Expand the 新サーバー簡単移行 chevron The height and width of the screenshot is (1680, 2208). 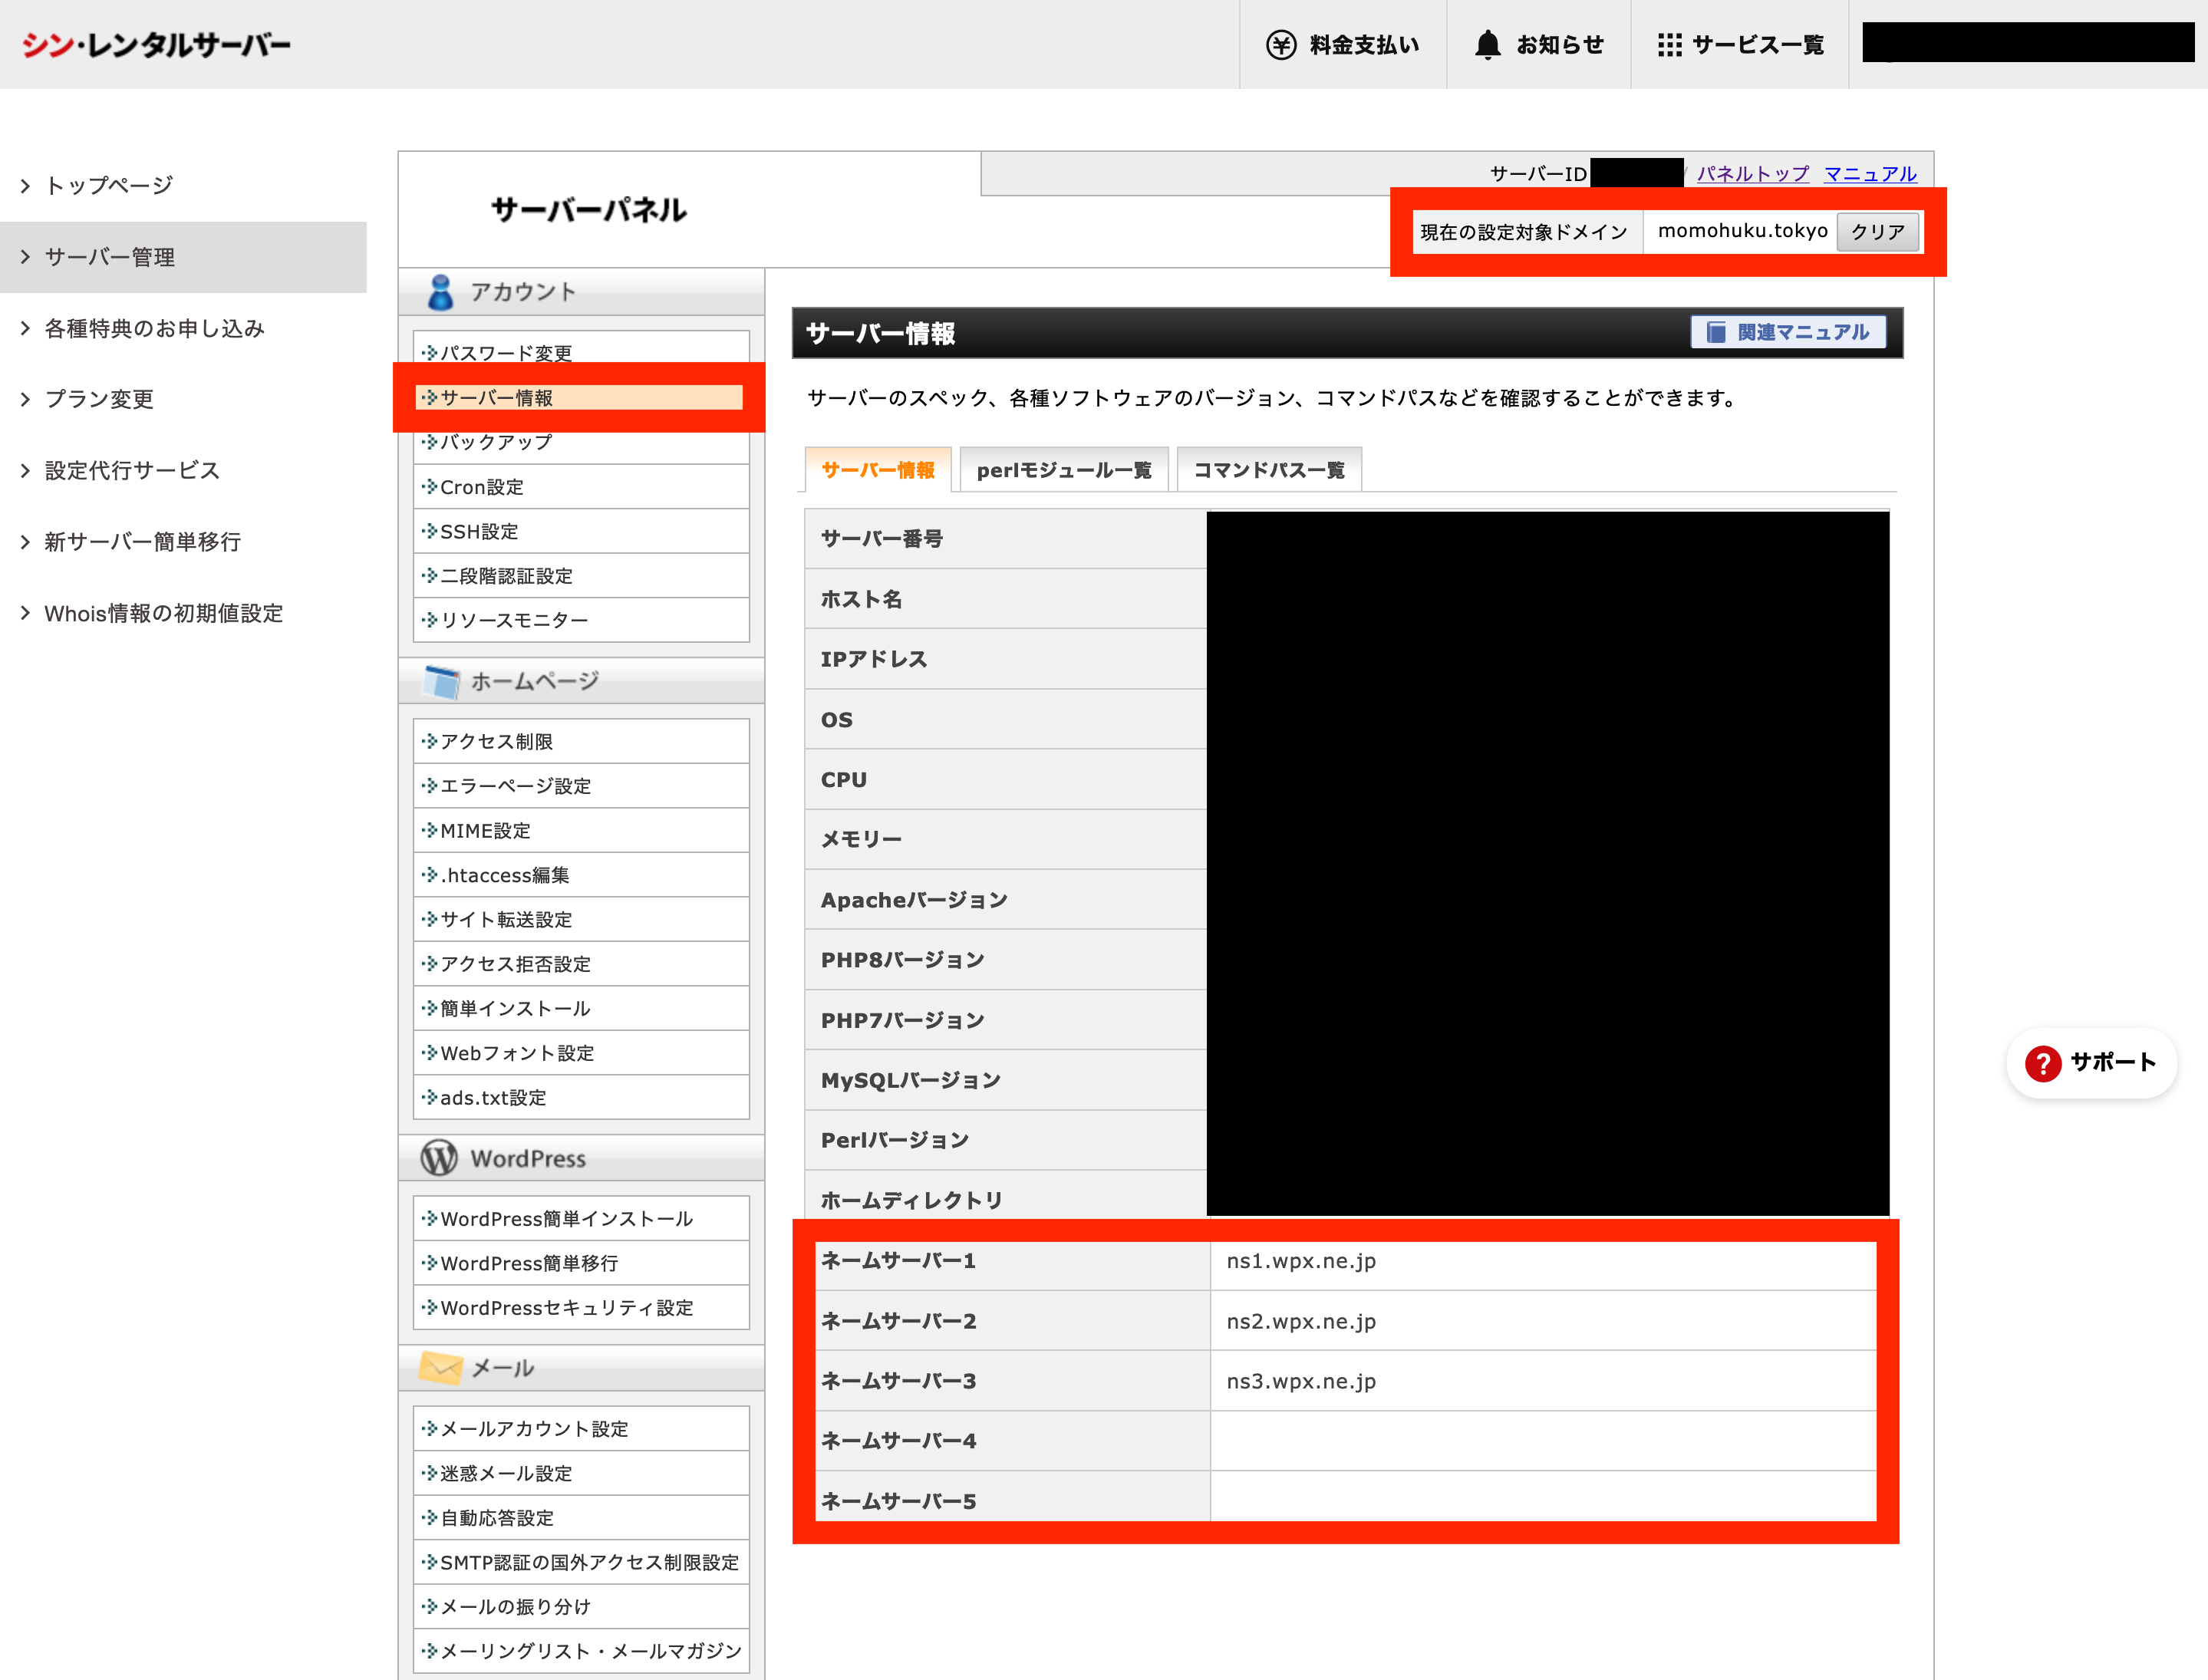[x=25, y=542]
